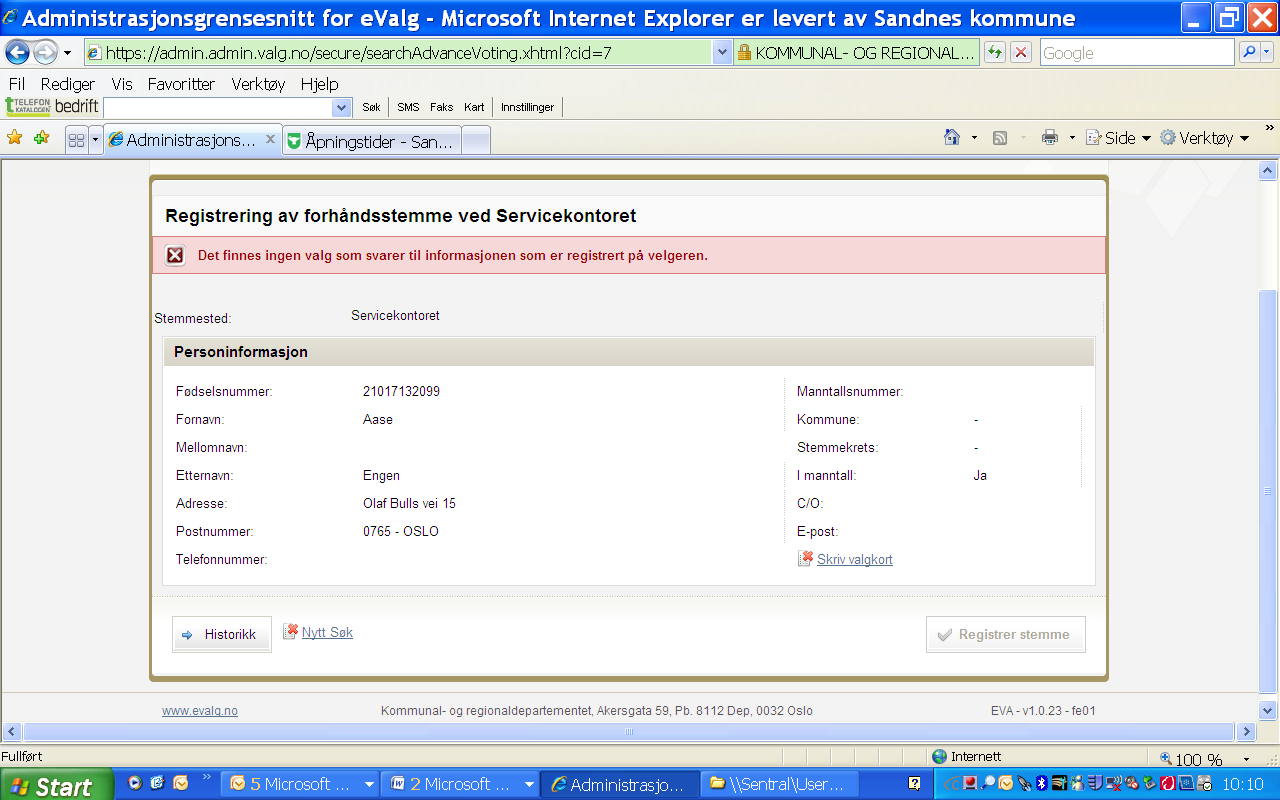Viewport: 1280px width, 800px height.
Task: Click the Skriv valgkort link
Action: [854, 559]
